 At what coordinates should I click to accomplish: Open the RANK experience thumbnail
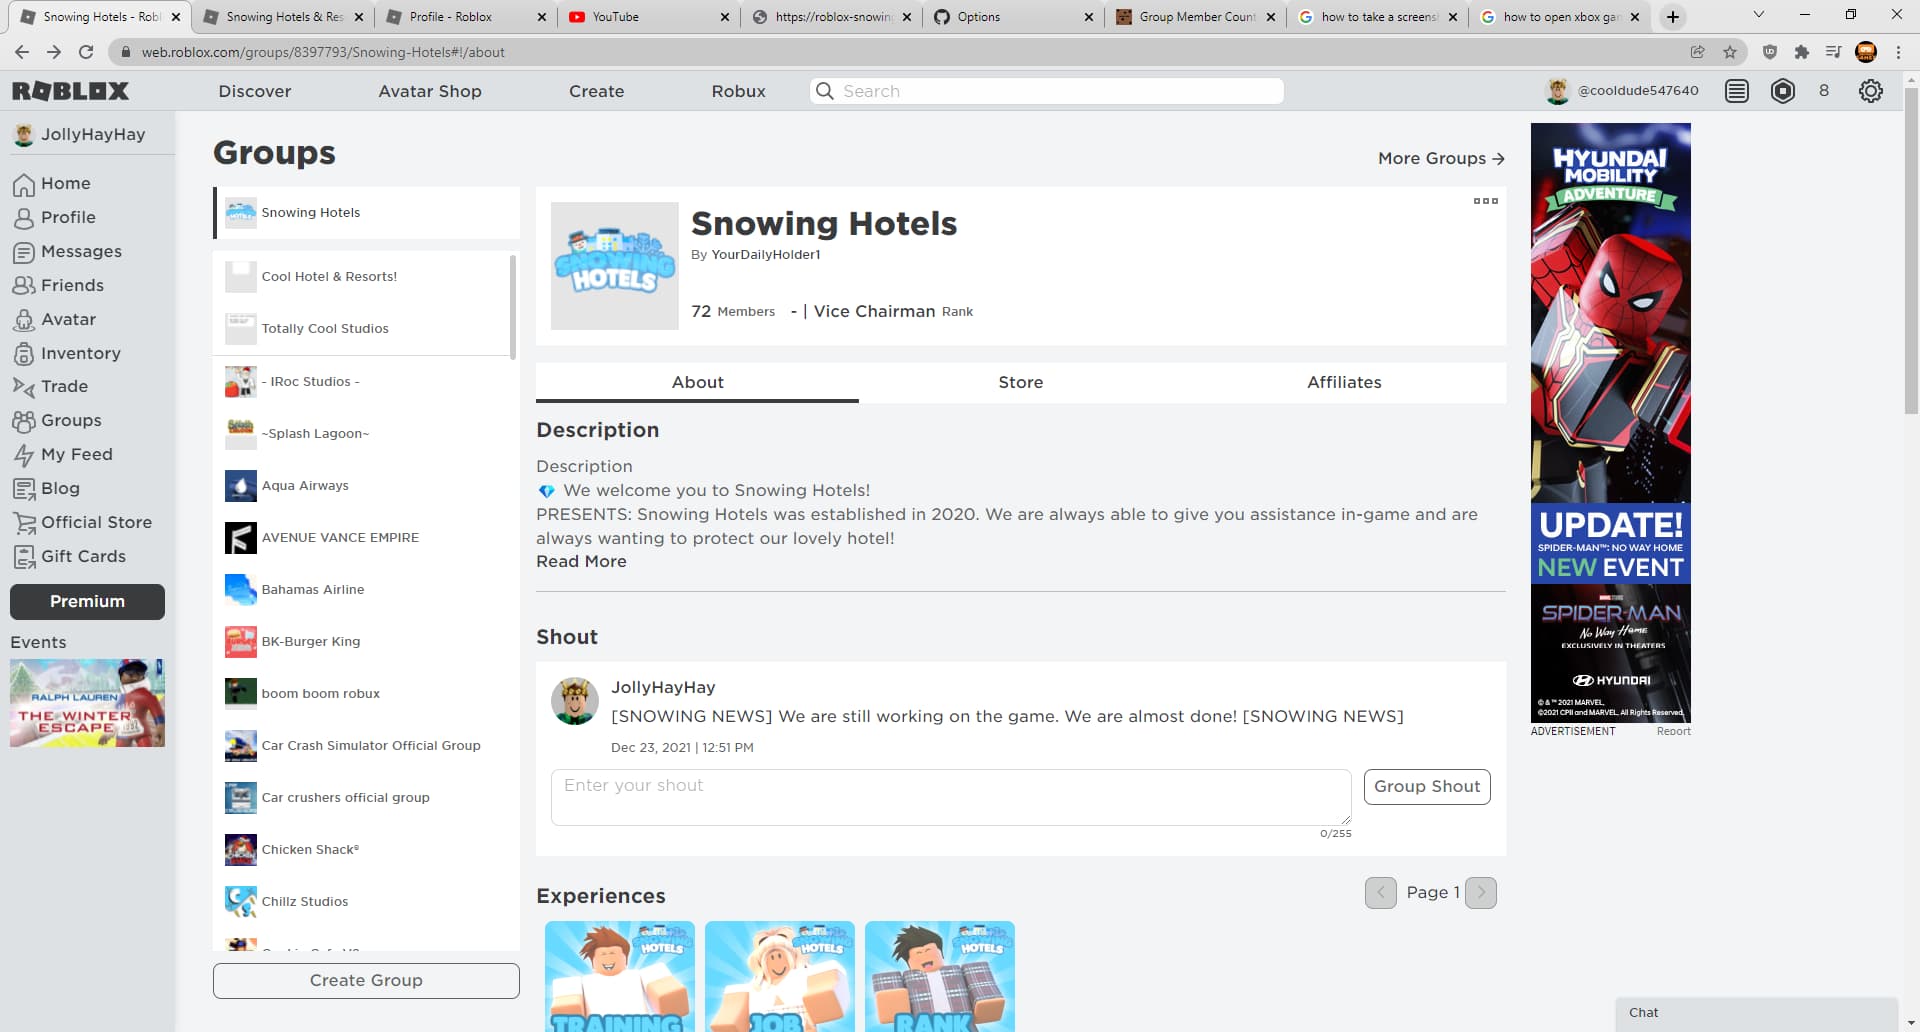click(x=940, y=976)
